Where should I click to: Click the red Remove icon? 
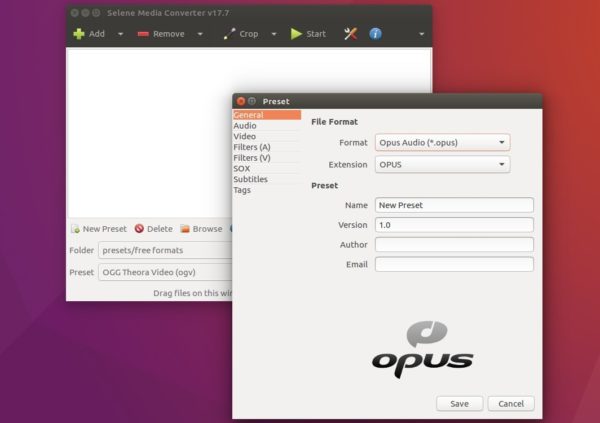143,34
